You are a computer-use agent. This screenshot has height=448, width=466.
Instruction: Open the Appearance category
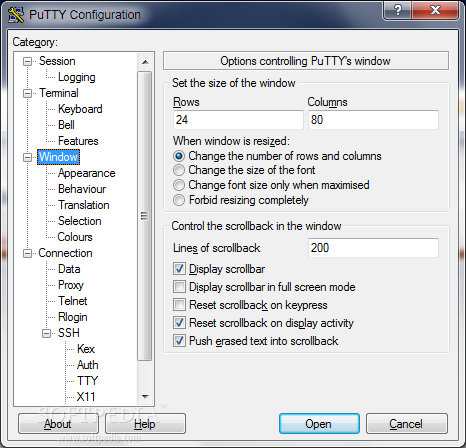[x=86, y=173]
